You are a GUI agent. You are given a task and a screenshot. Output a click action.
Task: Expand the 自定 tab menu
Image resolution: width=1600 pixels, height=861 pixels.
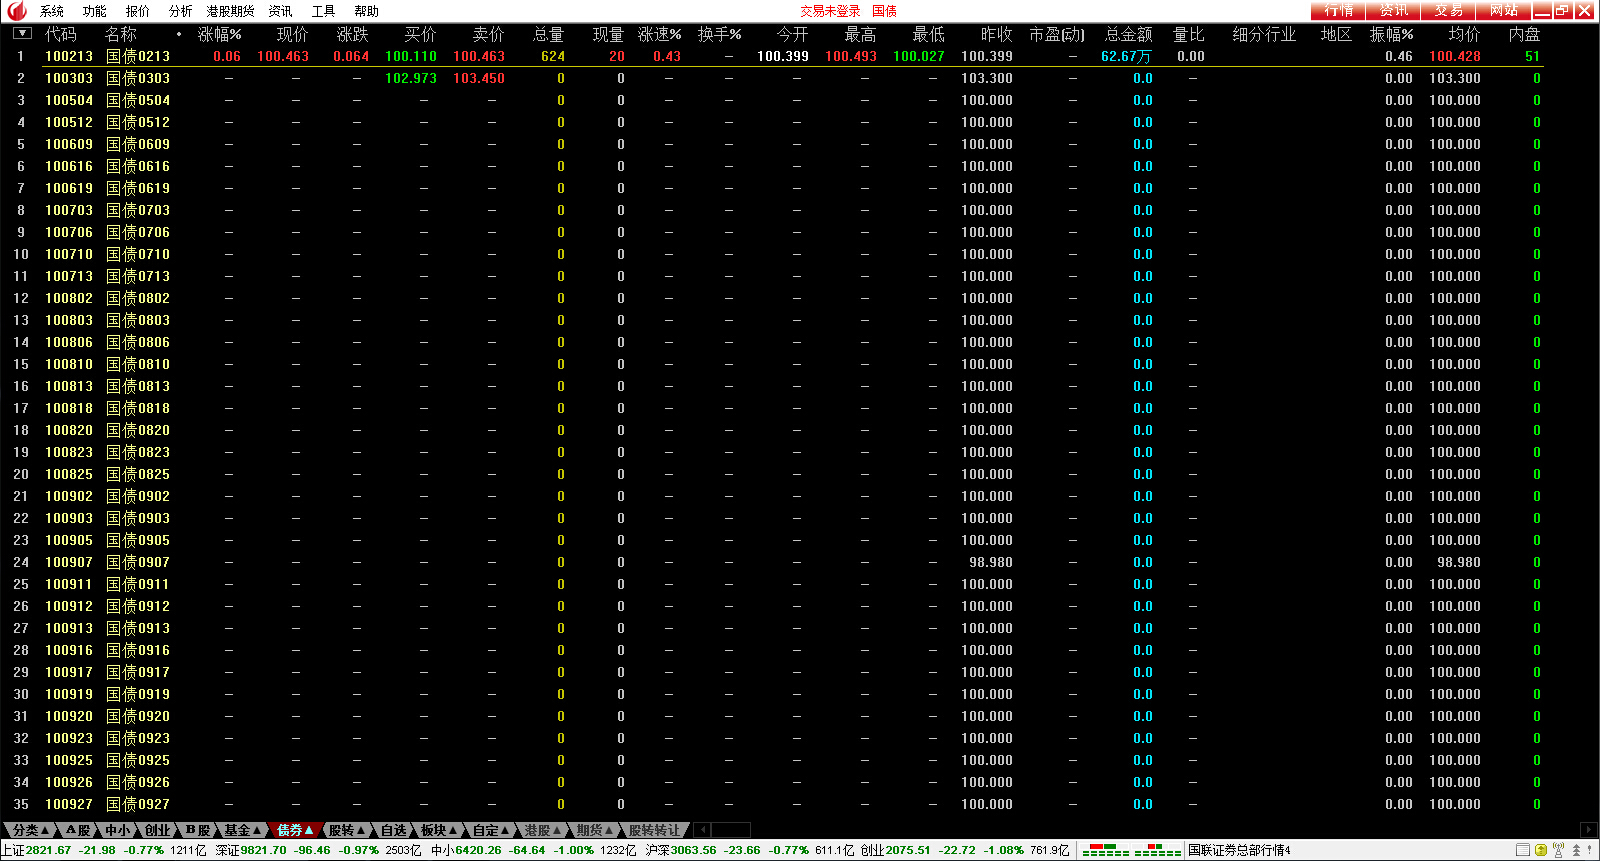tap(490, 830)
